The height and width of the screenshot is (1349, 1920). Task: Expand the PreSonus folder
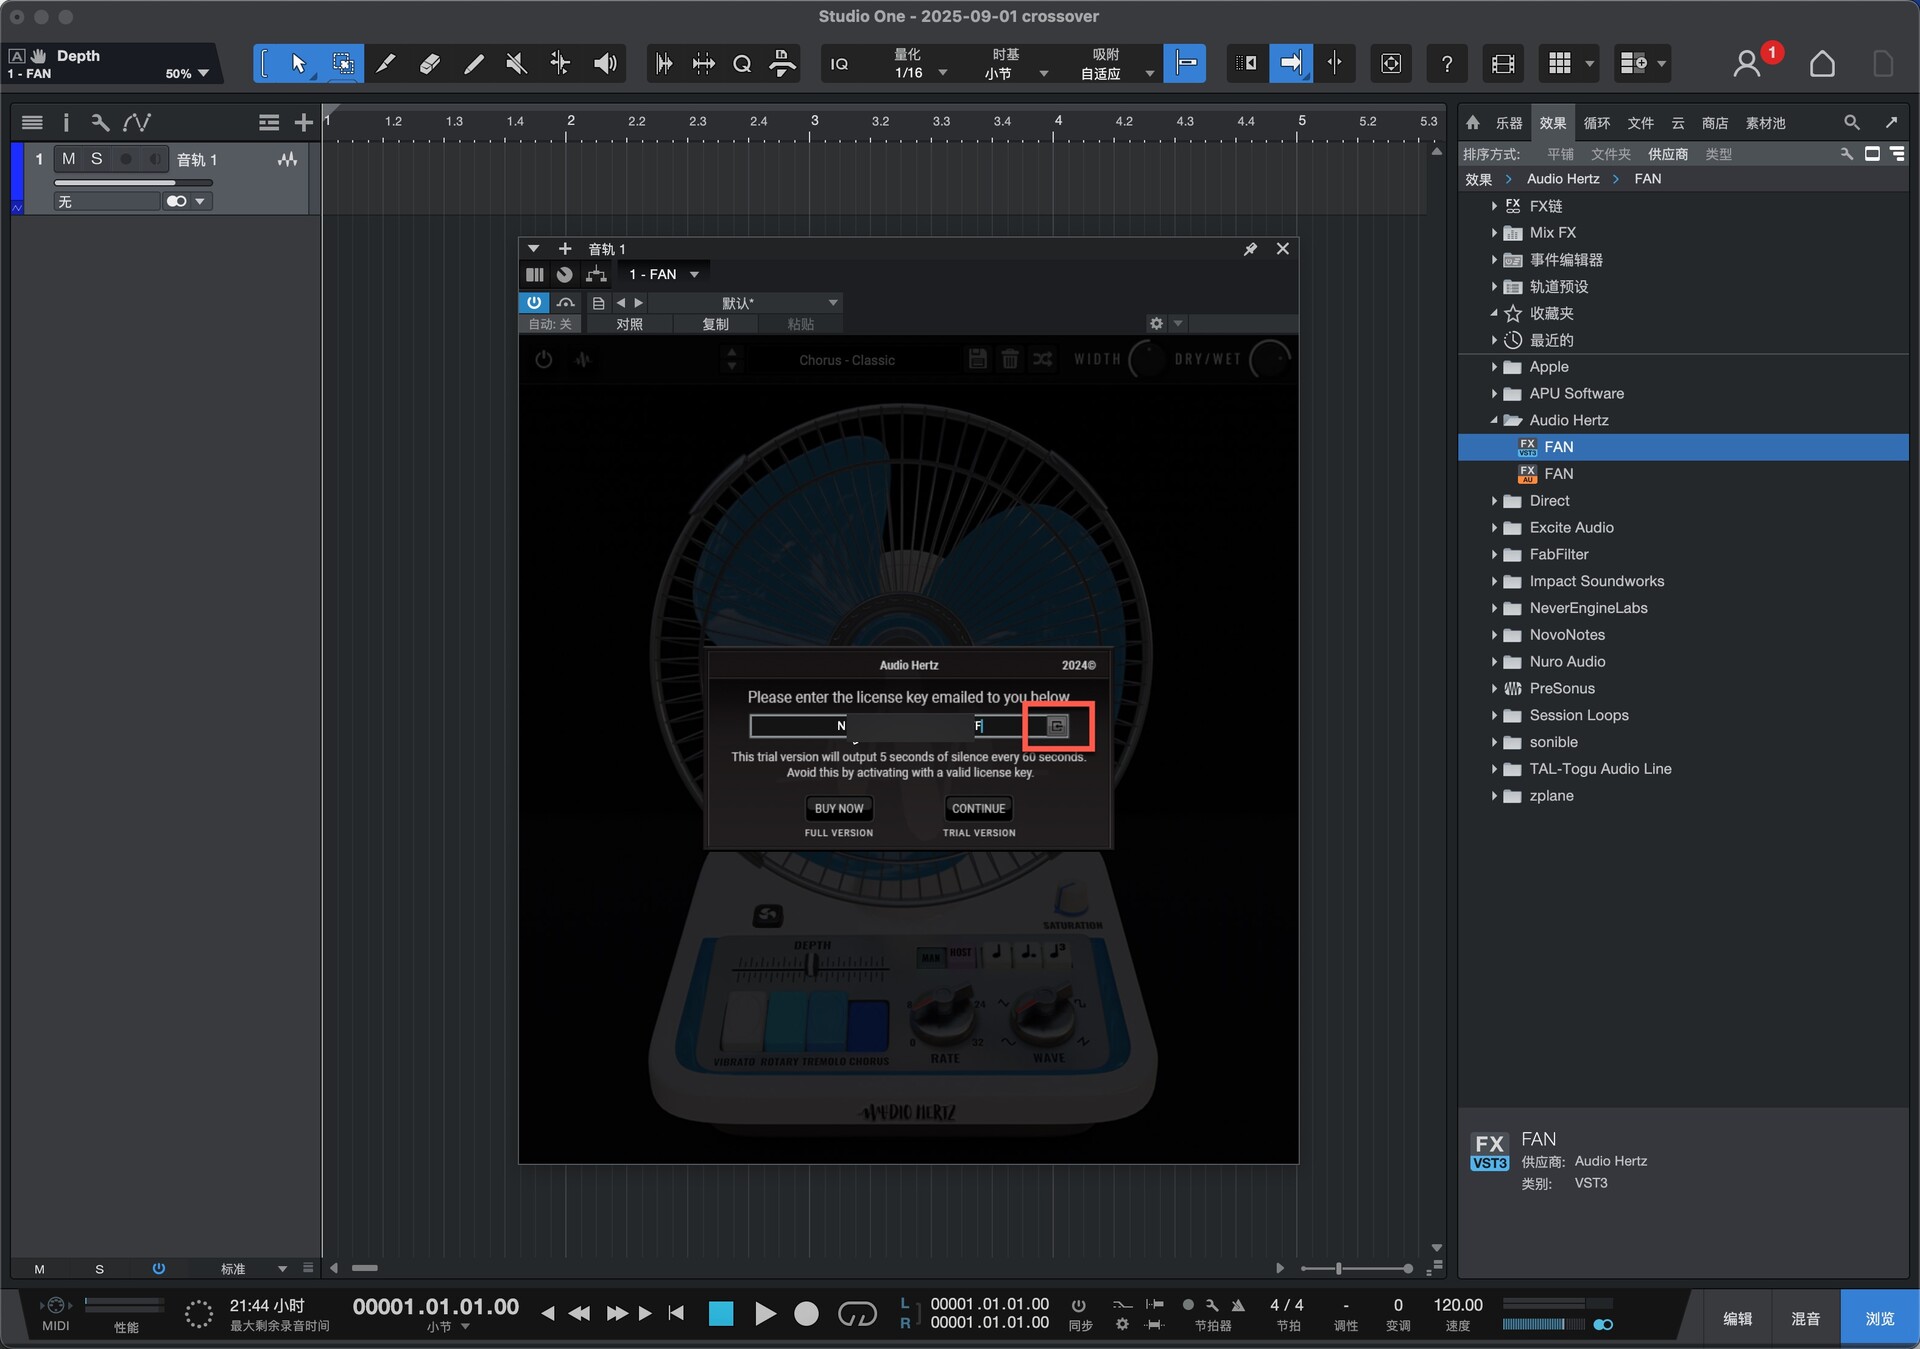point(1494,688)
